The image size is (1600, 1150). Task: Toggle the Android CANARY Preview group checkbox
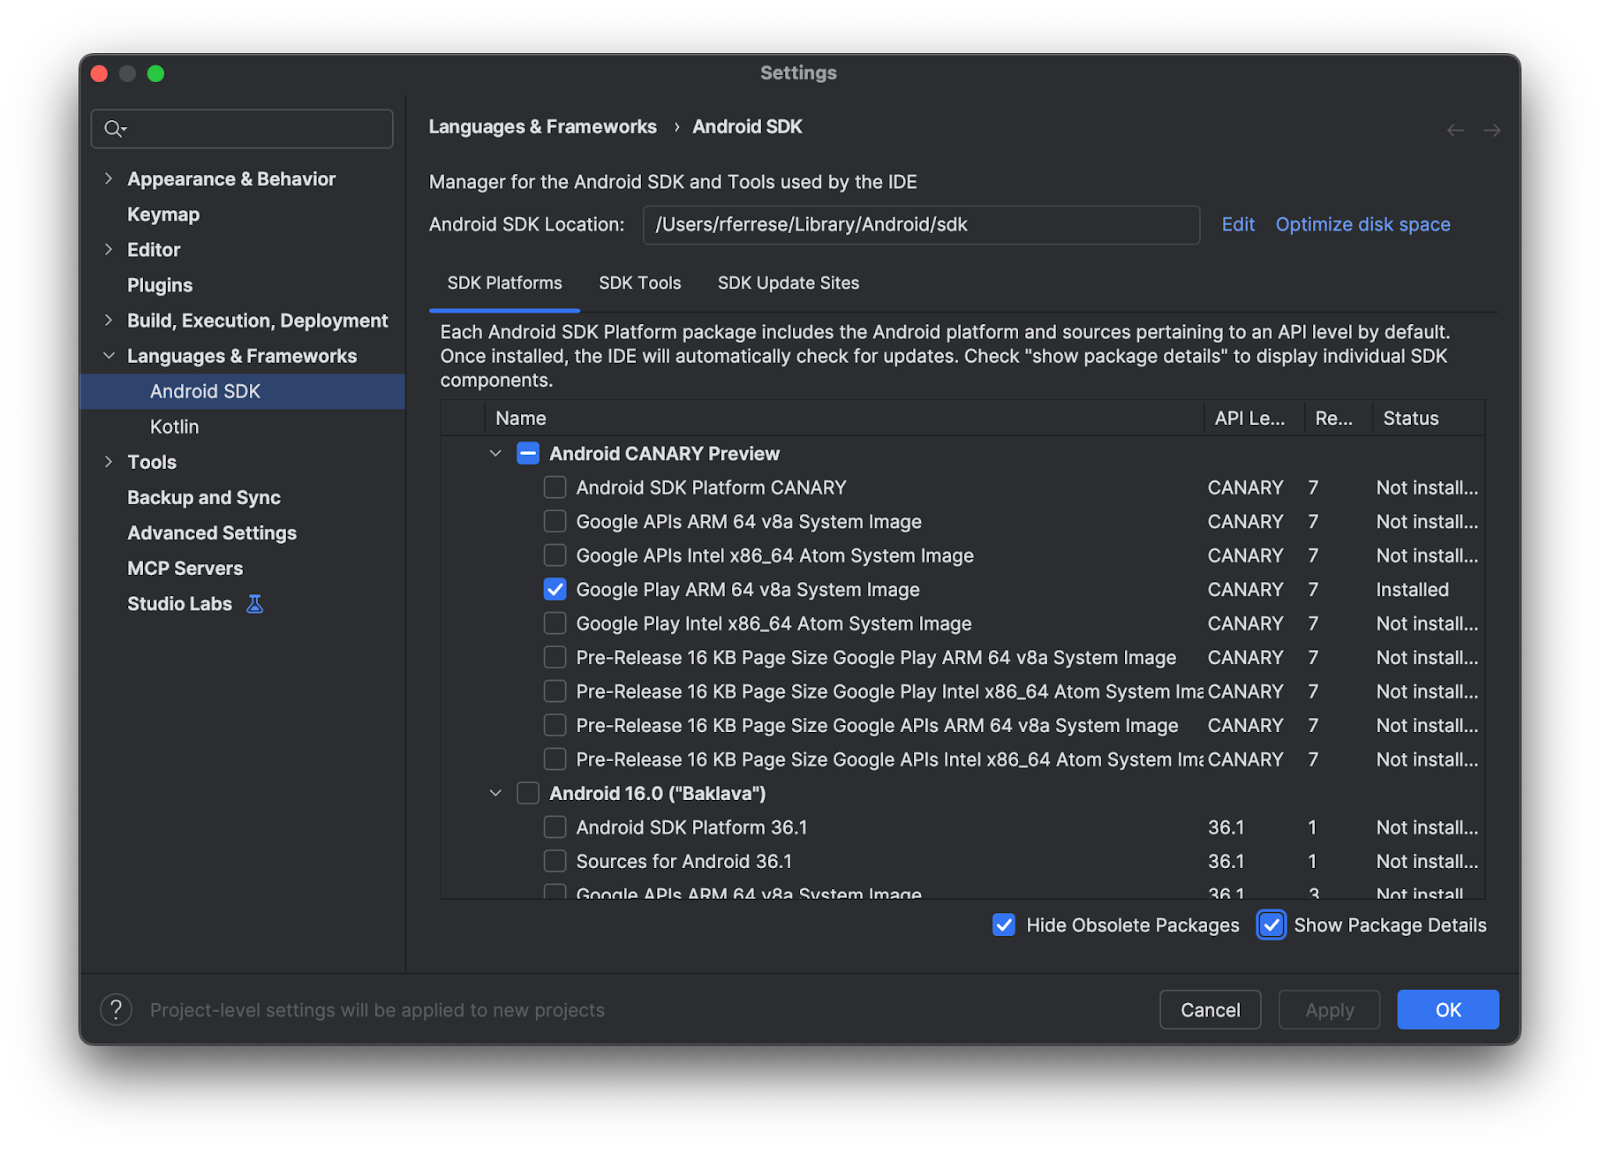[x=528, y=454]
